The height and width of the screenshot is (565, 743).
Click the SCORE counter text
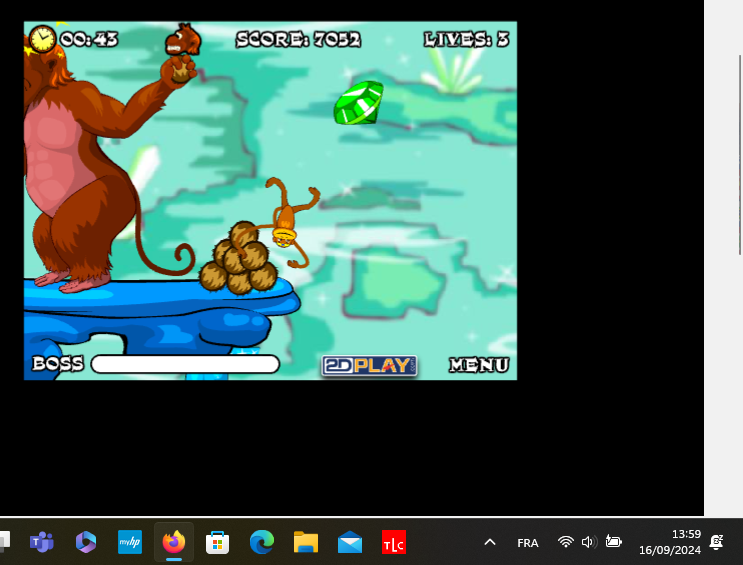[298, 40]
